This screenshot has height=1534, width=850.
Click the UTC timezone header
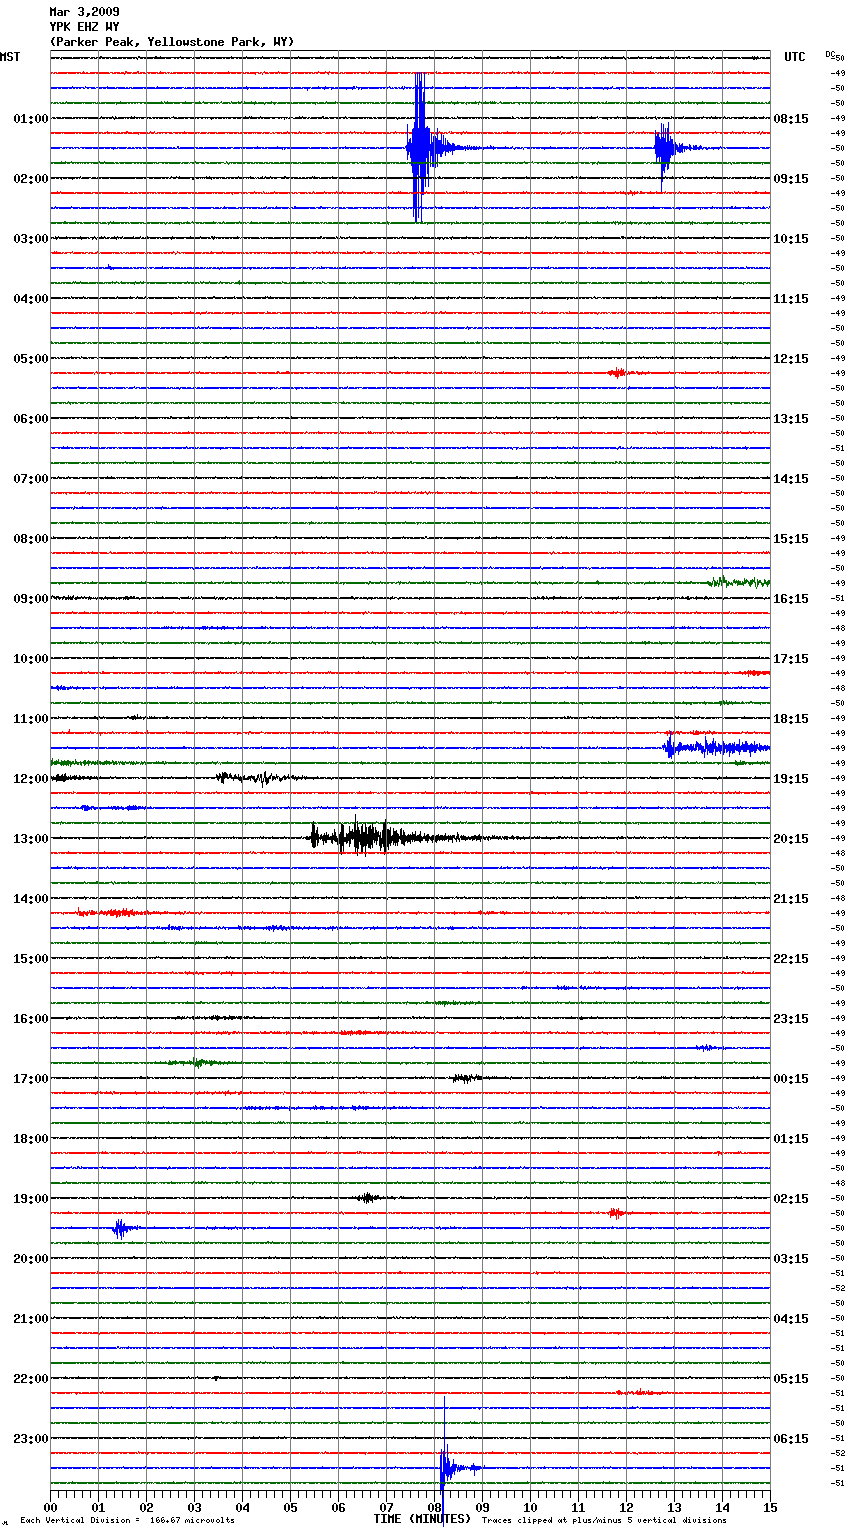(x=795, y=57)
